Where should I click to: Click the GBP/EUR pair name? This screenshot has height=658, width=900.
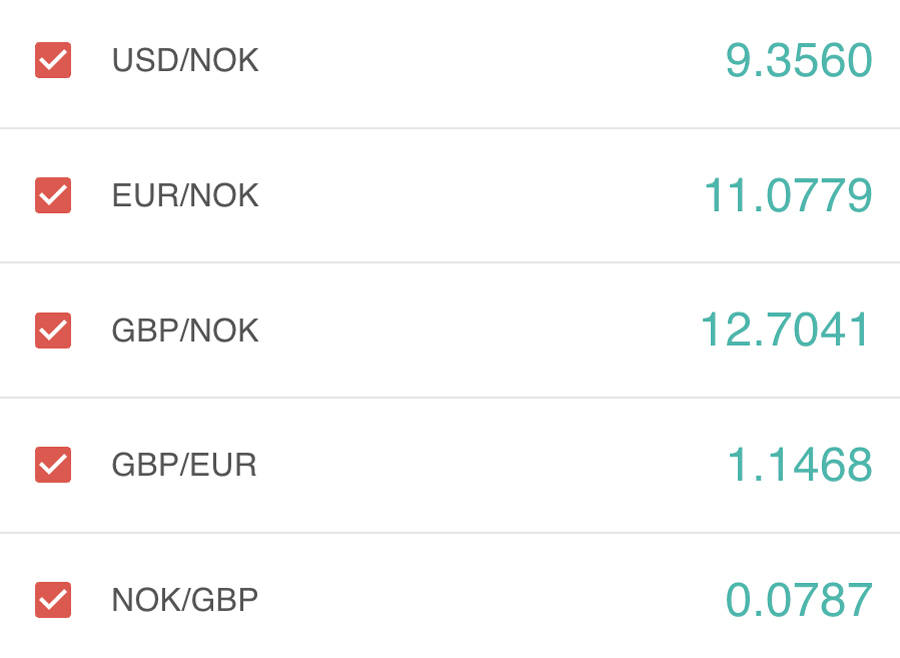(x=184, y=465)
